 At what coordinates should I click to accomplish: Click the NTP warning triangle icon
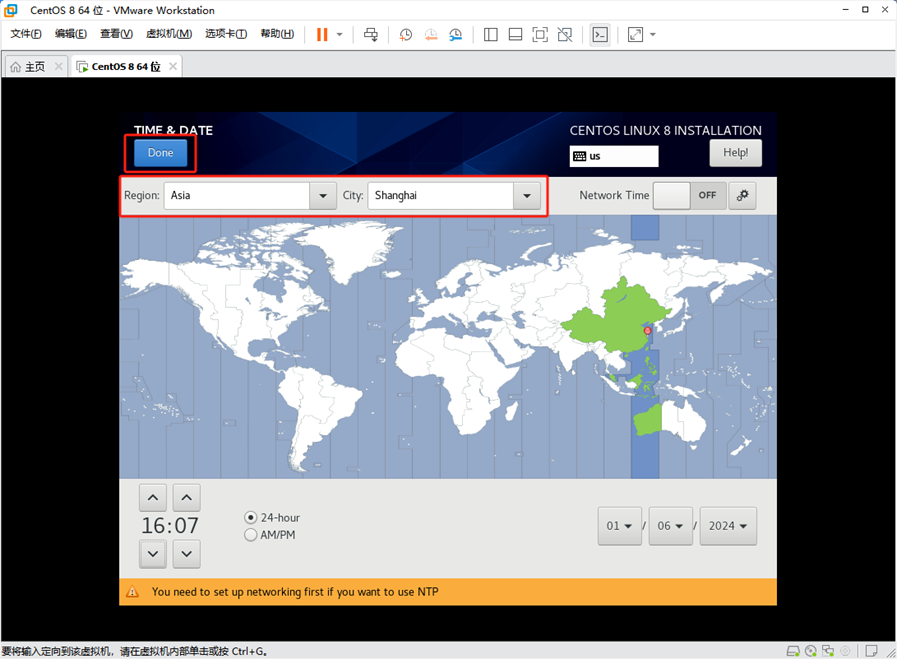(x=132, y=592)
